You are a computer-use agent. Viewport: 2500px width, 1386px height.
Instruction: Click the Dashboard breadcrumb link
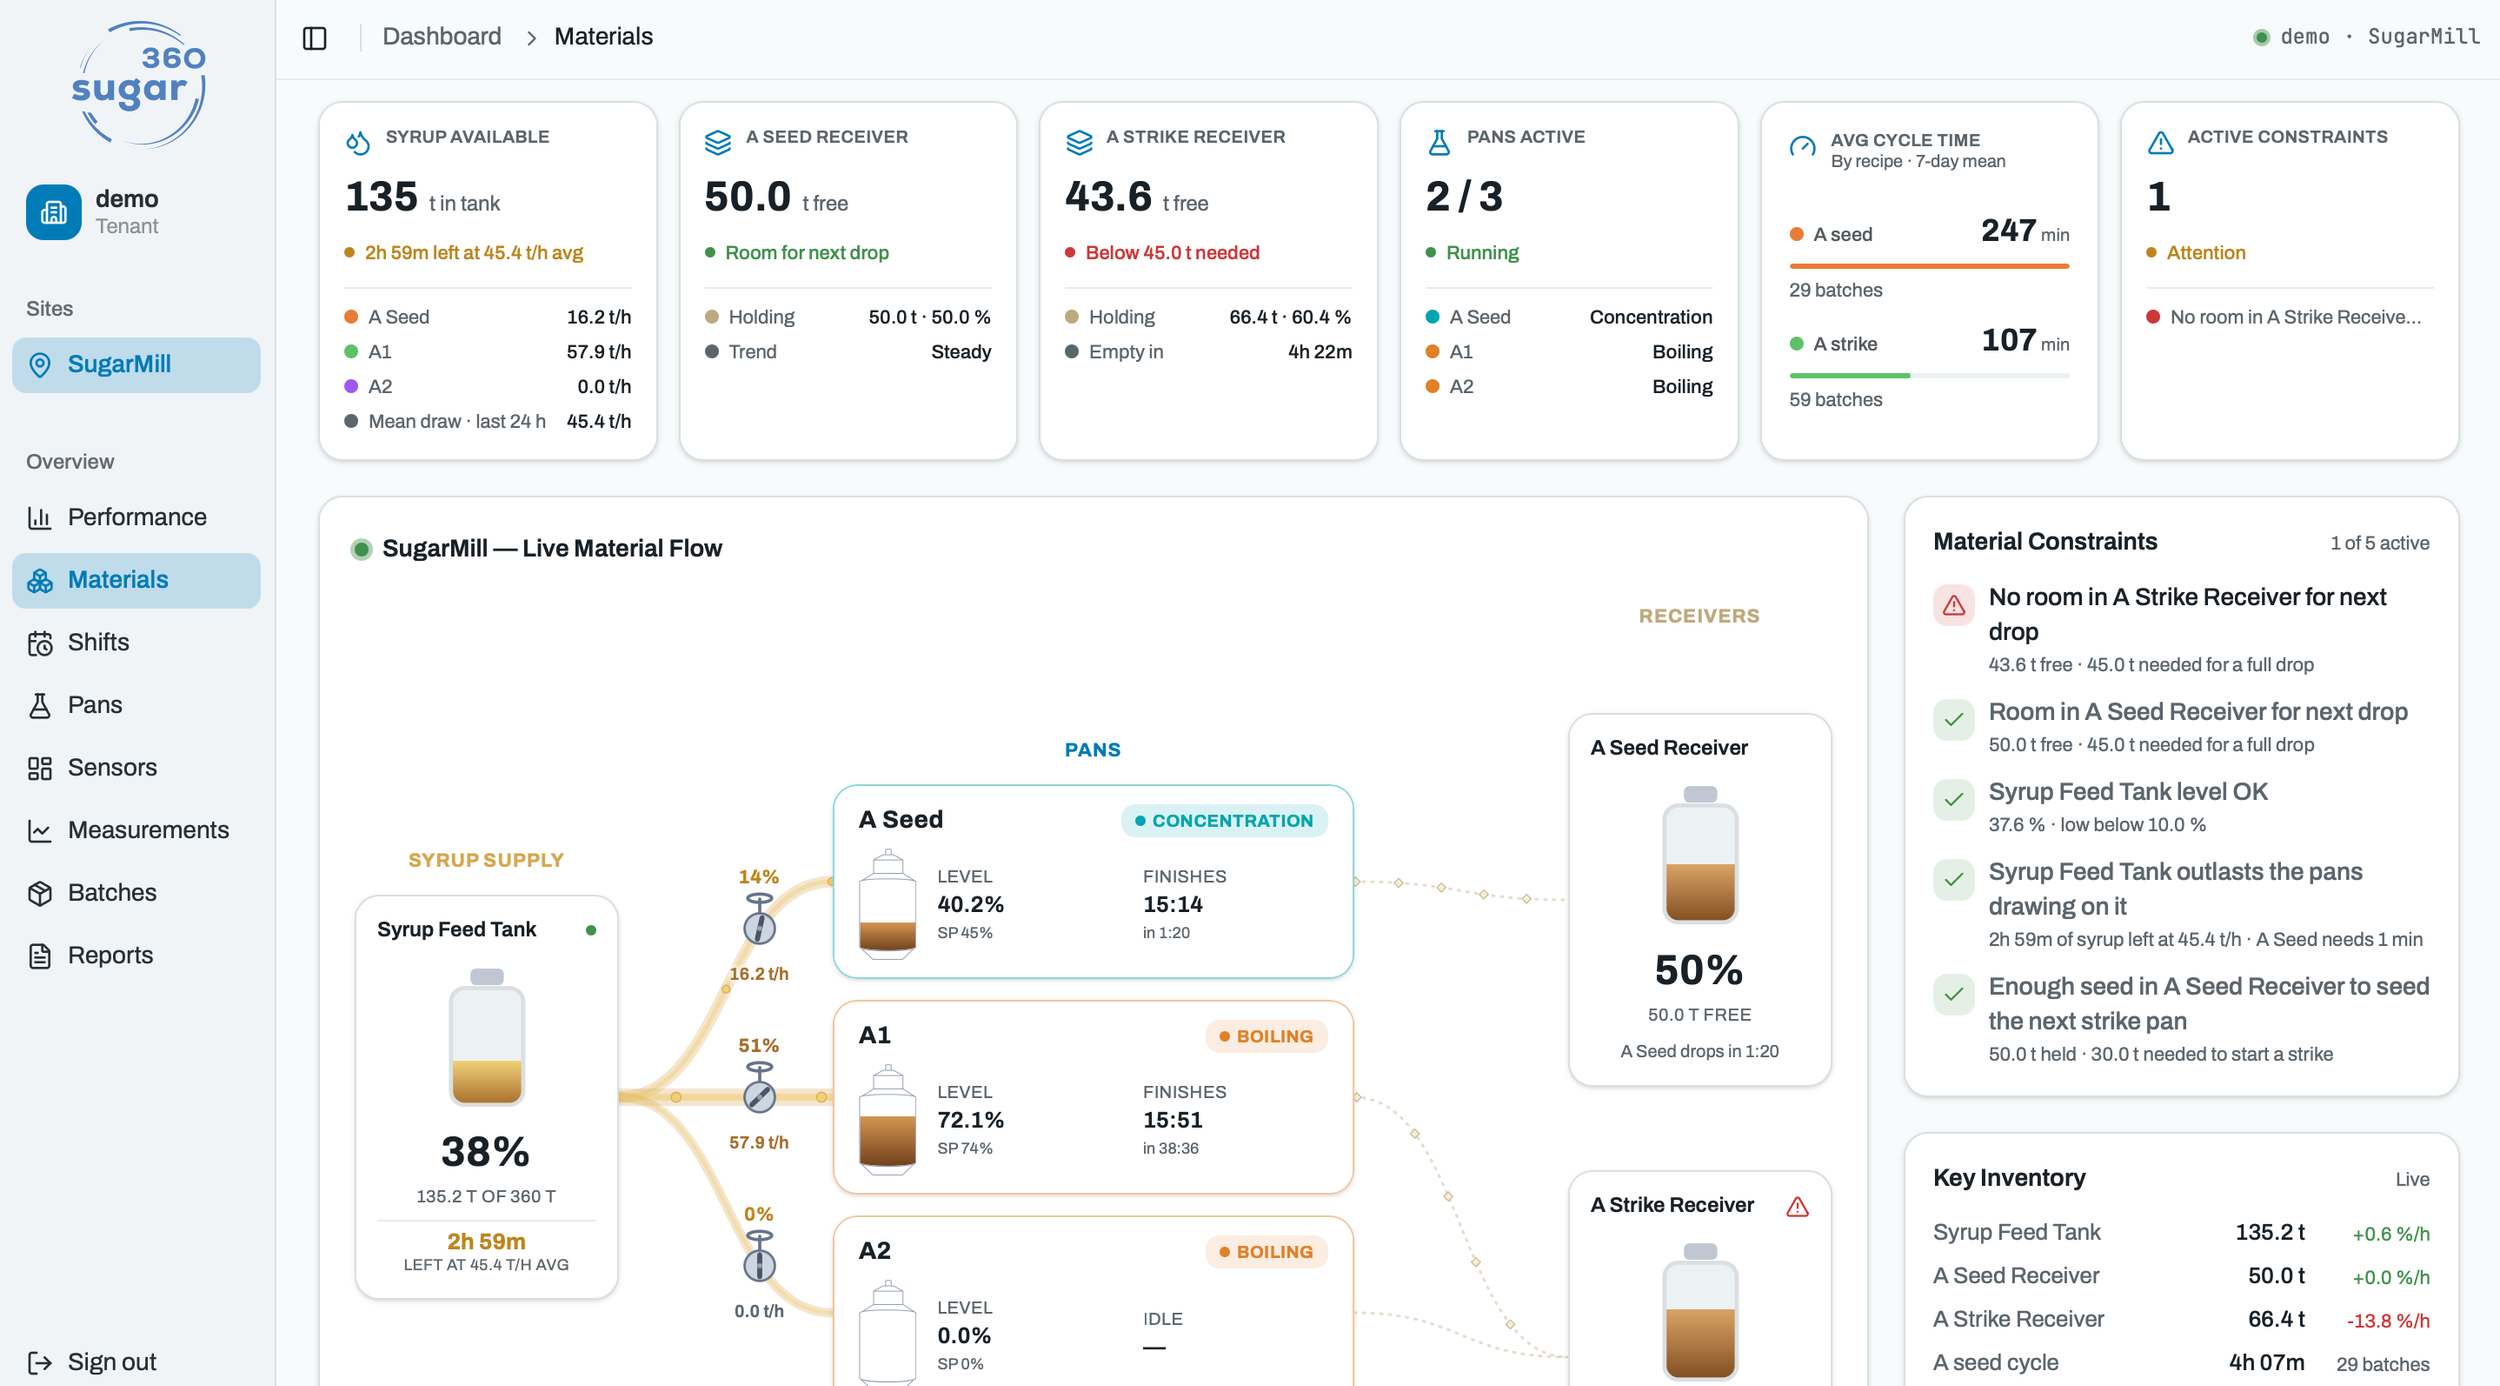(x=441, y=37)
